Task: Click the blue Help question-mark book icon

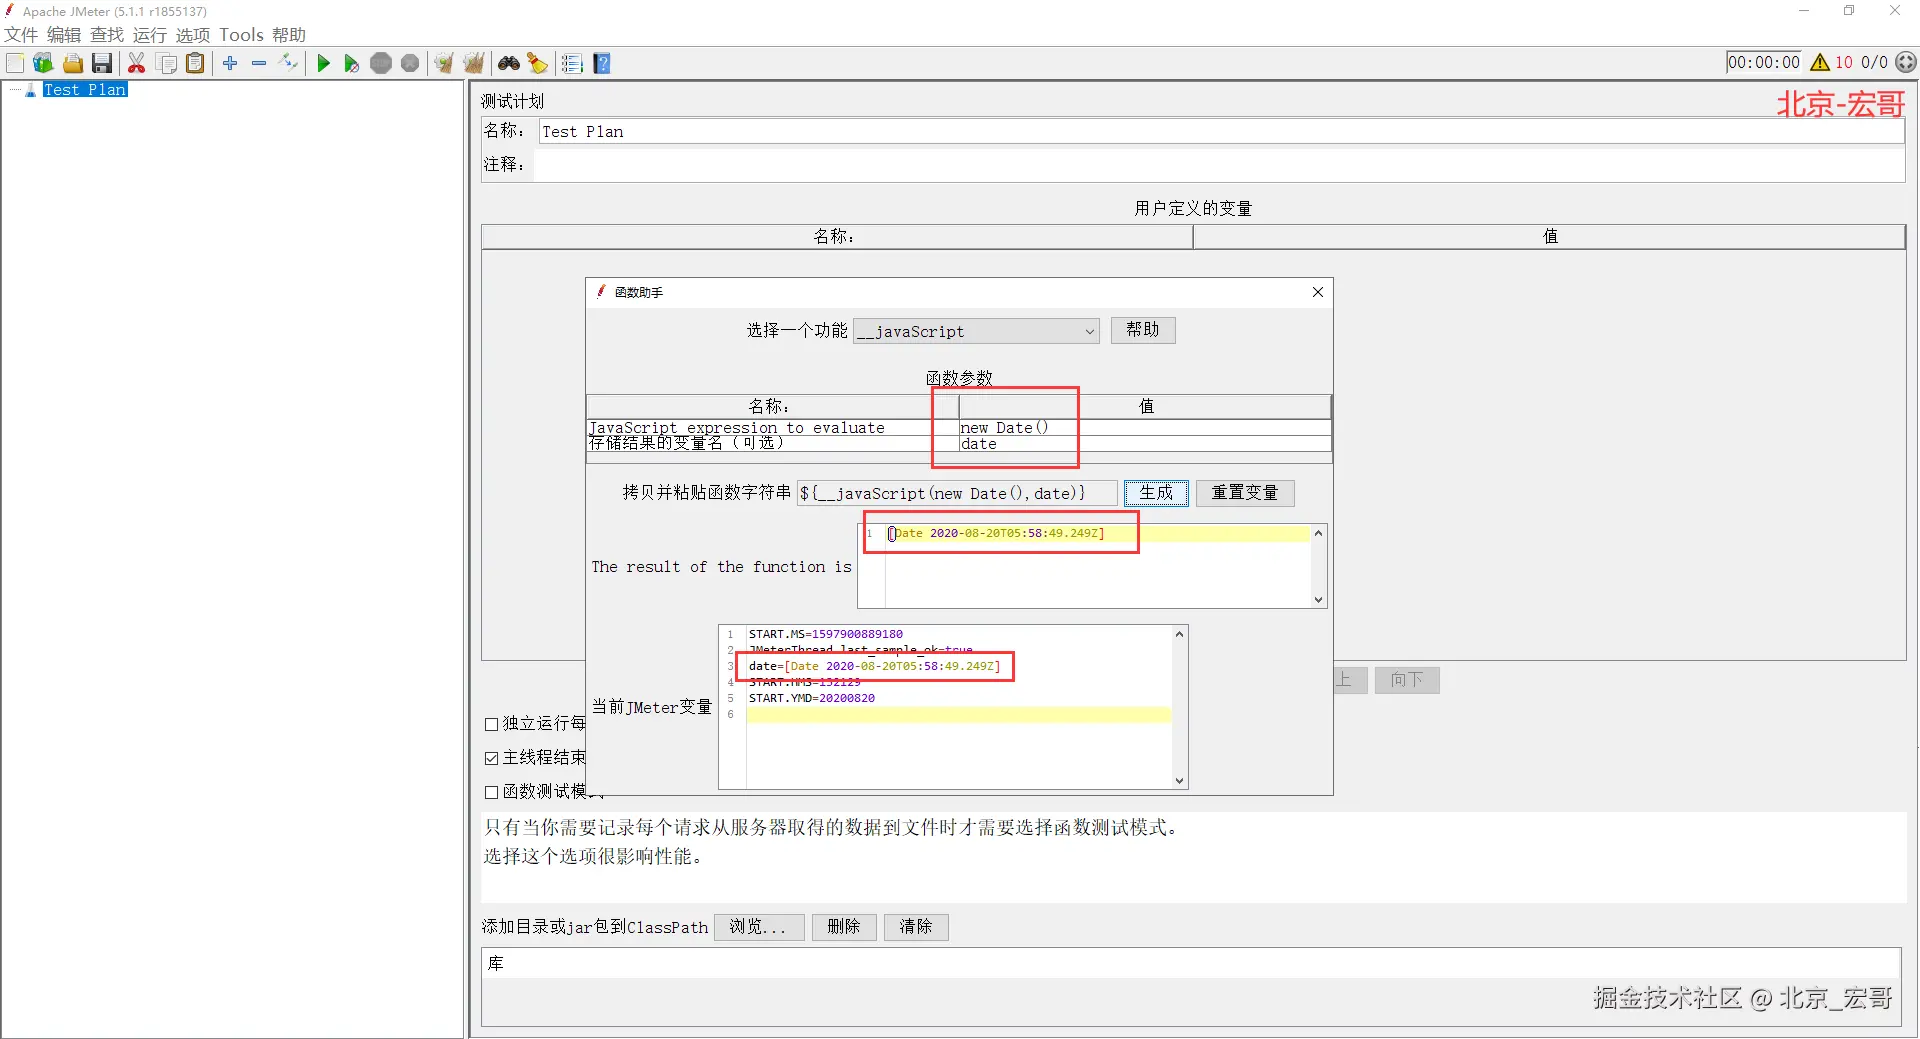Action: coord(602,64)
